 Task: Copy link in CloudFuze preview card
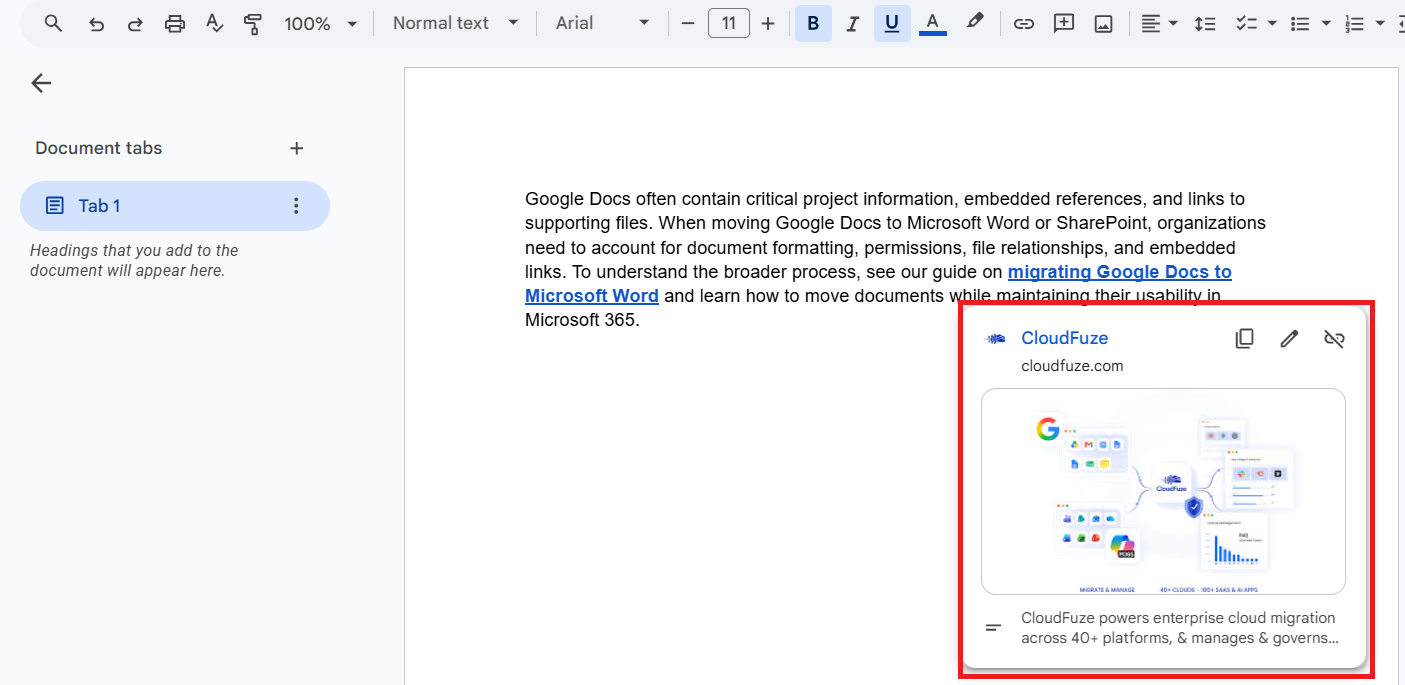[1244, 338]
